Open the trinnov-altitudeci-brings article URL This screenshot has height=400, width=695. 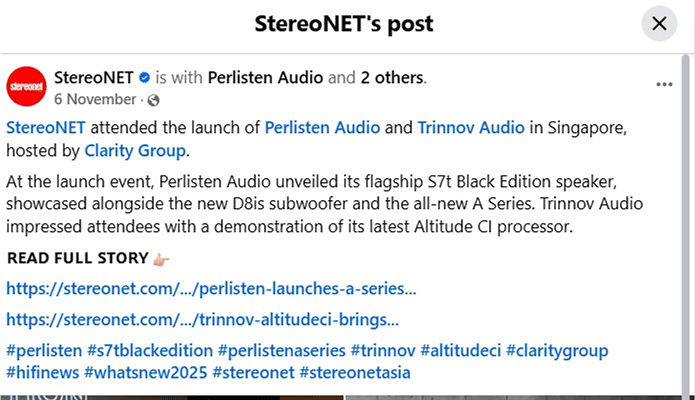coord(203,320)
